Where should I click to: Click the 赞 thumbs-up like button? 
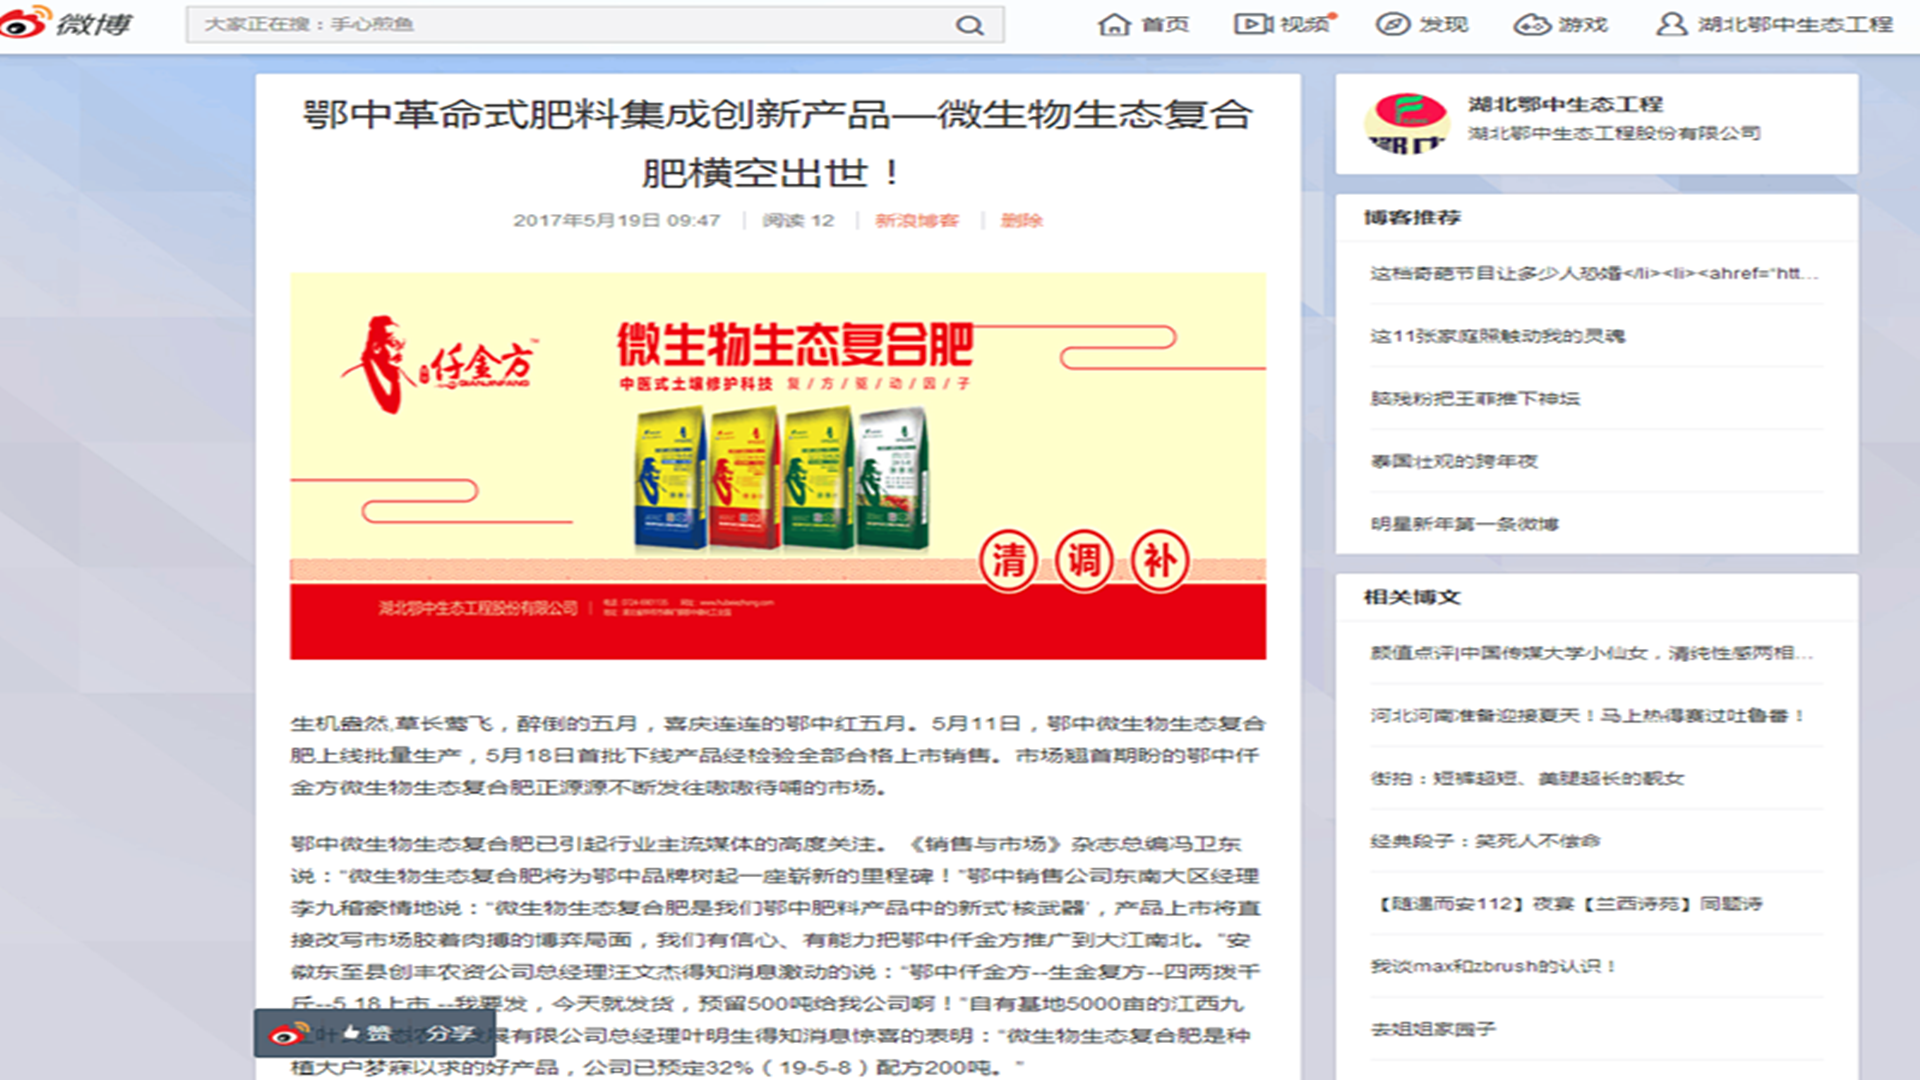(367, 1033)
